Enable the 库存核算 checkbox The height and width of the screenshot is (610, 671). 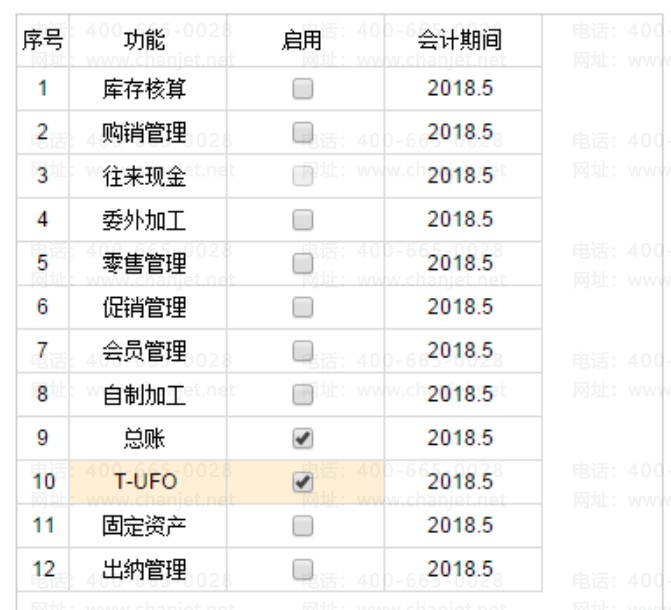(302, 89)
